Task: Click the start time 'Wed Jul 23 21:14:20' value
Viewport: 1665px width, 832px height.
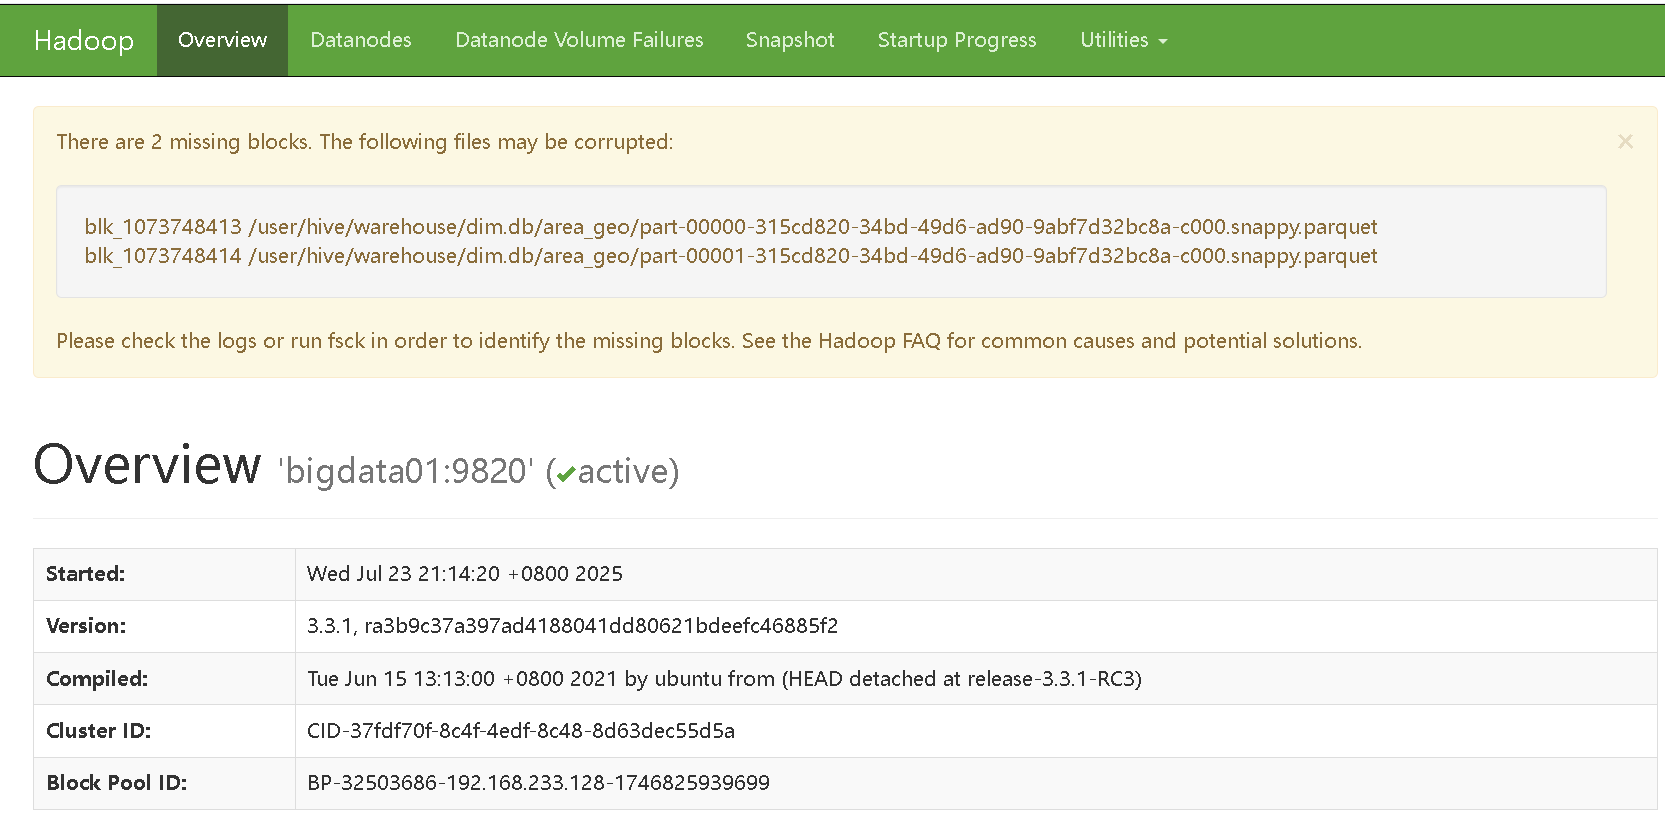Action: (465, 574)
